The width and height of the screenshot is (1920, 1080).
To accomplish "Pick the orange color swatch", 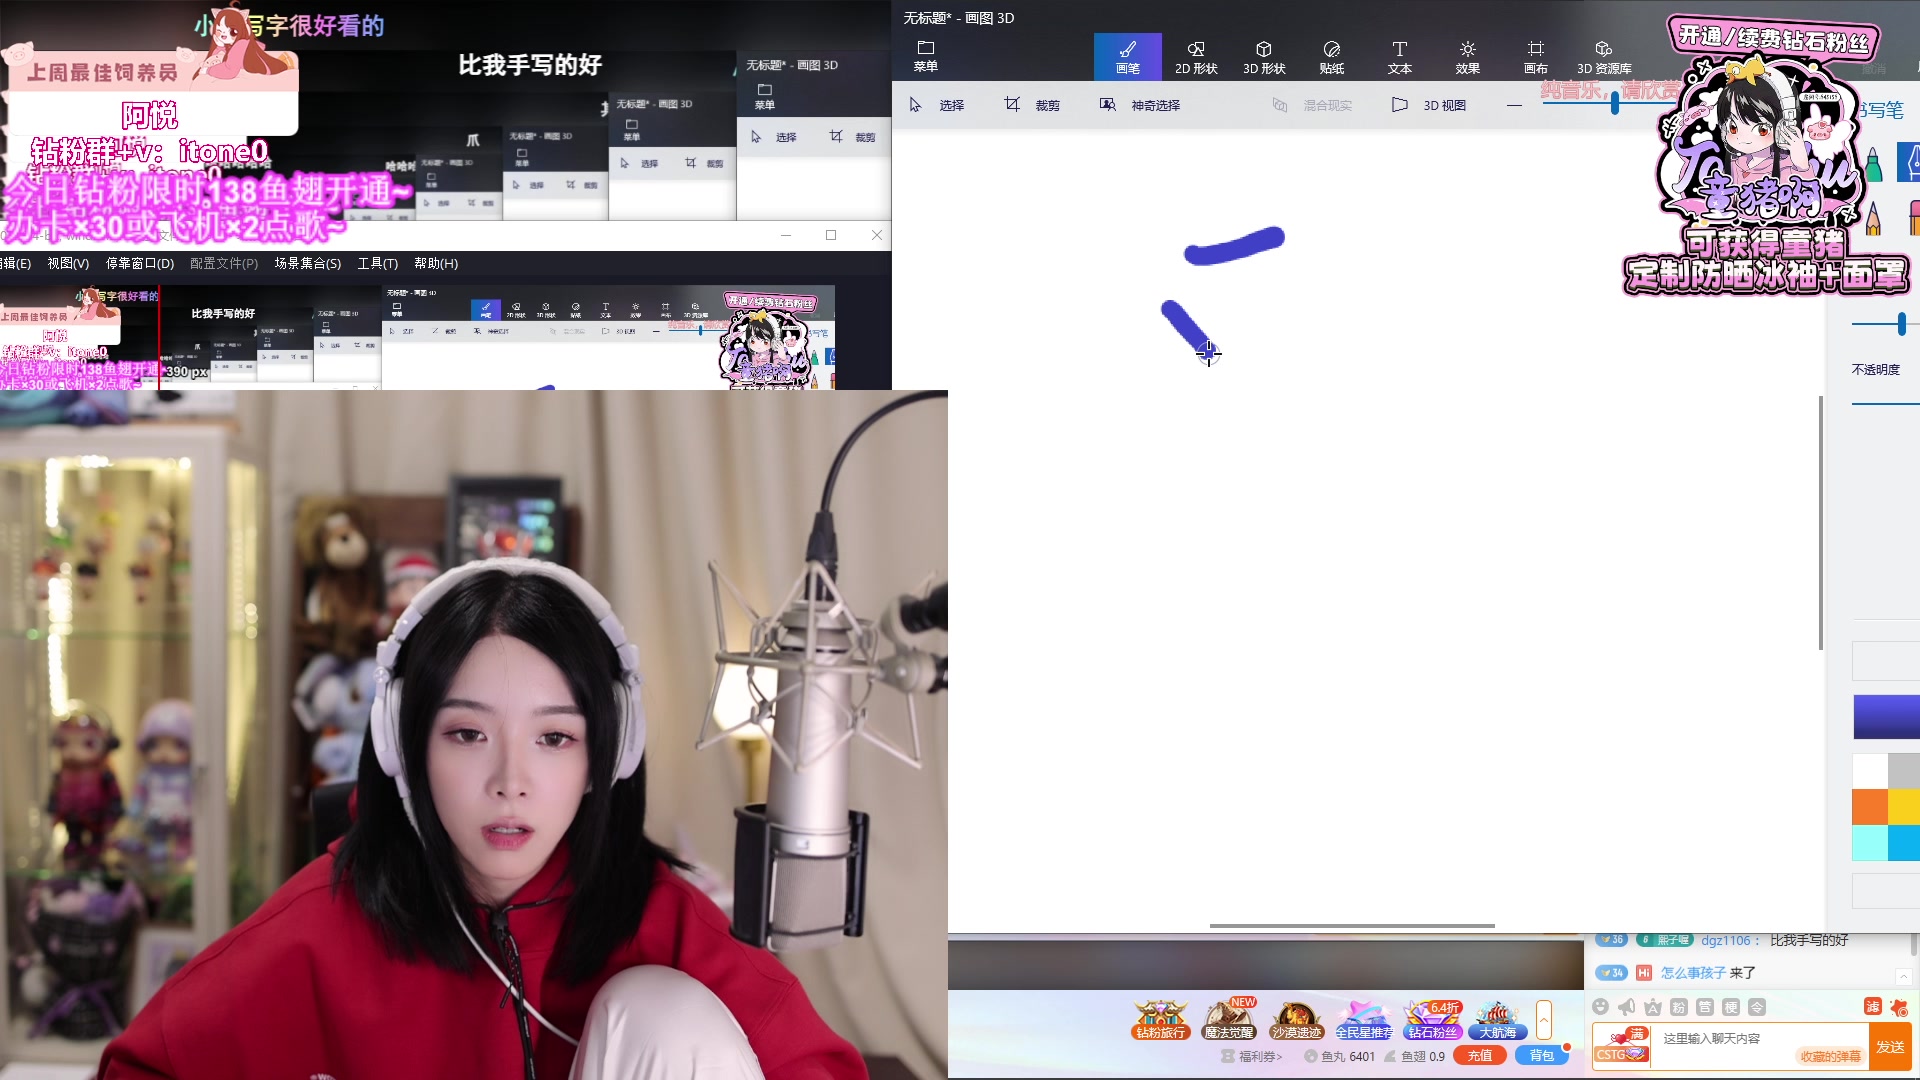I will tap(1869, 806).
